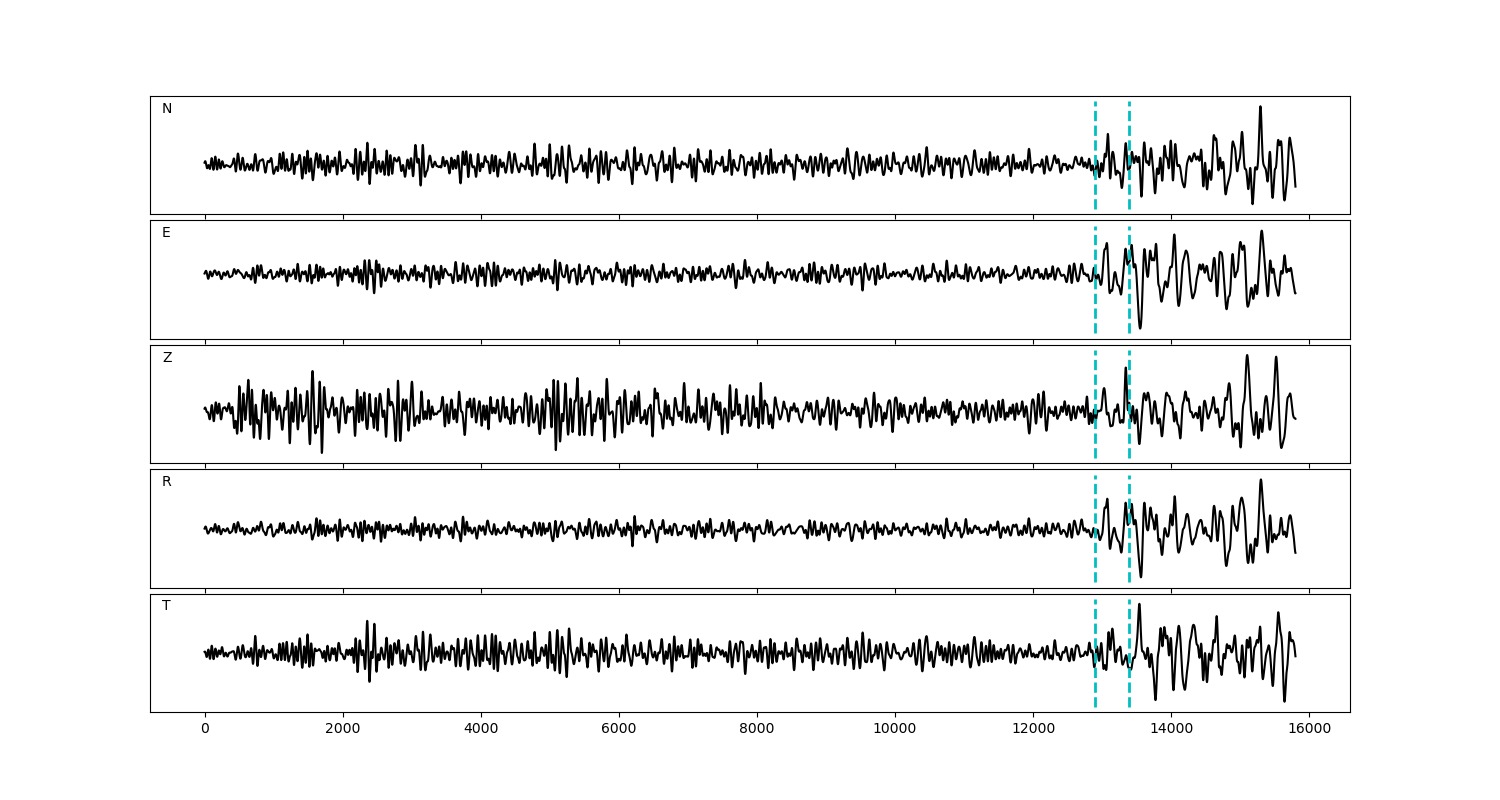Click the "R" channel label
This screenshot has width=1500, height=800.
tap(166, 482)
